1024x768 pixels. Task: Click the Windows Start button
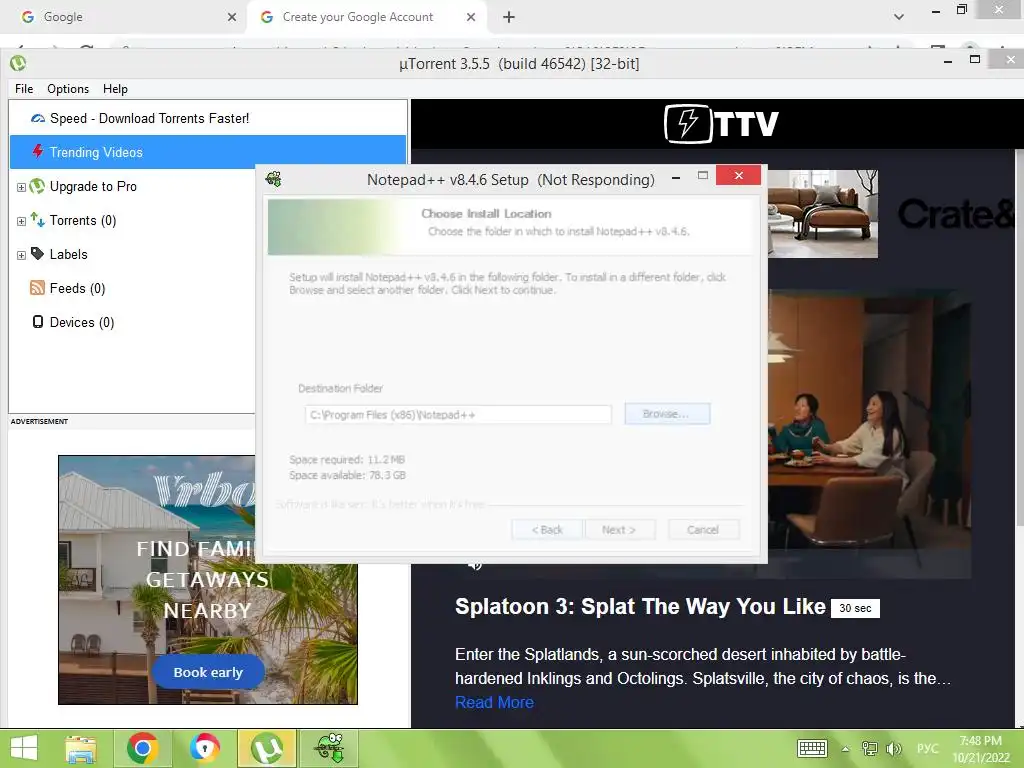click(x=24, y=748)
